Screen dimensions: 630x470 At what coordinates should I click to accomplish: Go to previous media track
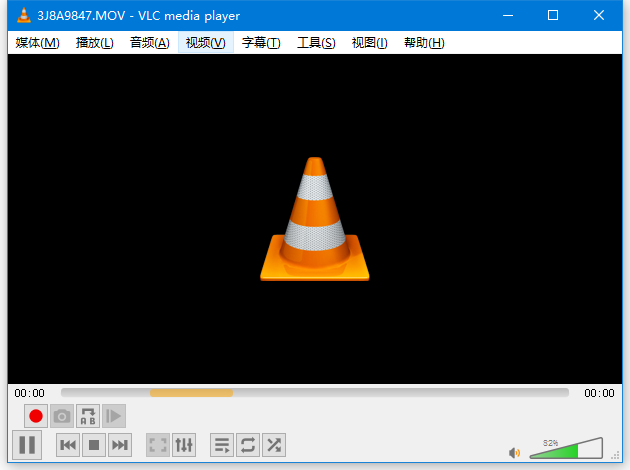click(68, 445)
